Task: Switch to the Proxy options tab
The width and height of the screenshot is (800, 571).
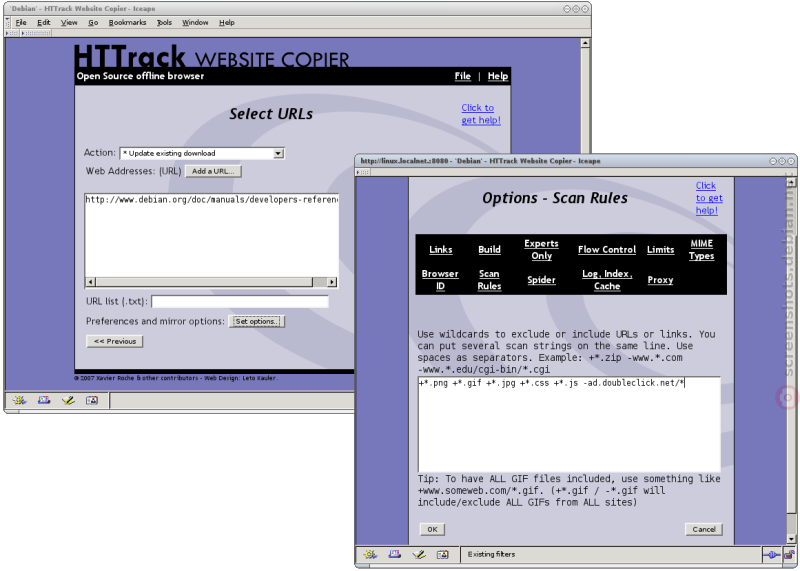Action: [660, 280]
